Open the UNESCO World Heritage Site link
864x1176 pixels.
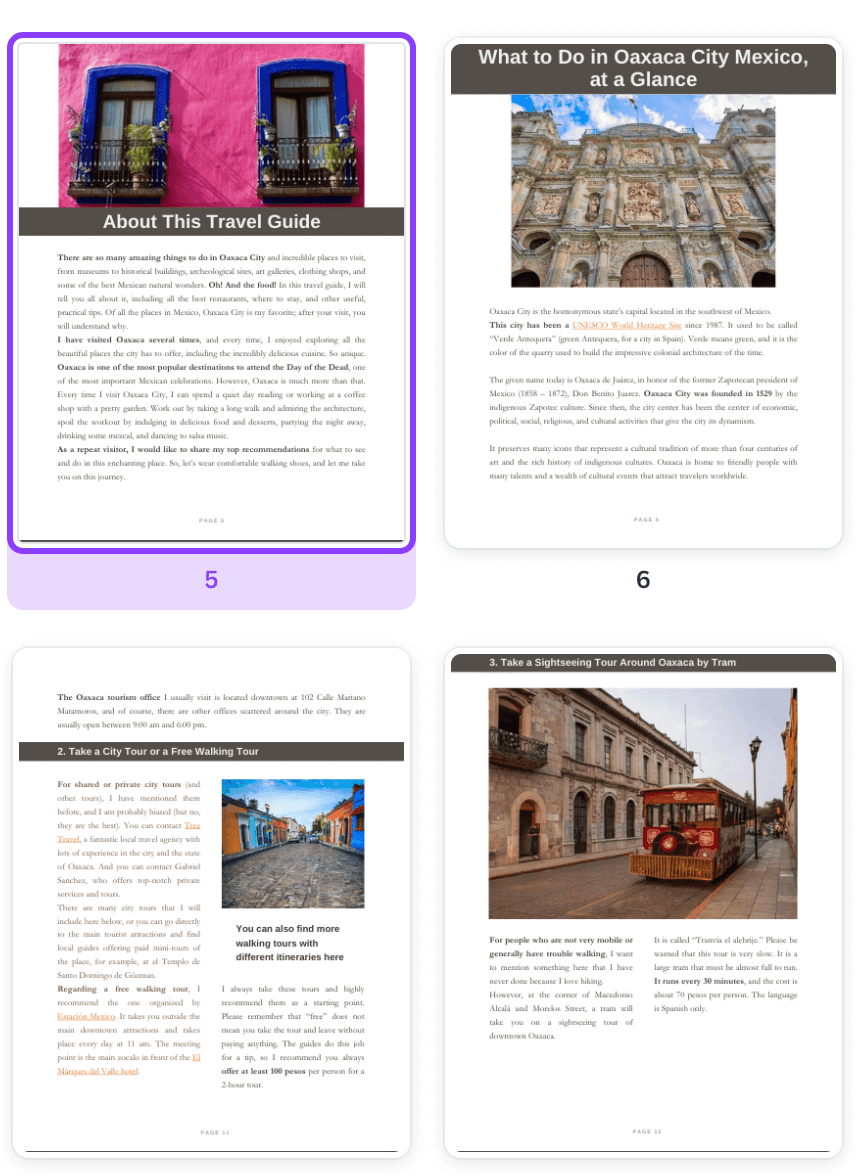click(x=626, y=326)
